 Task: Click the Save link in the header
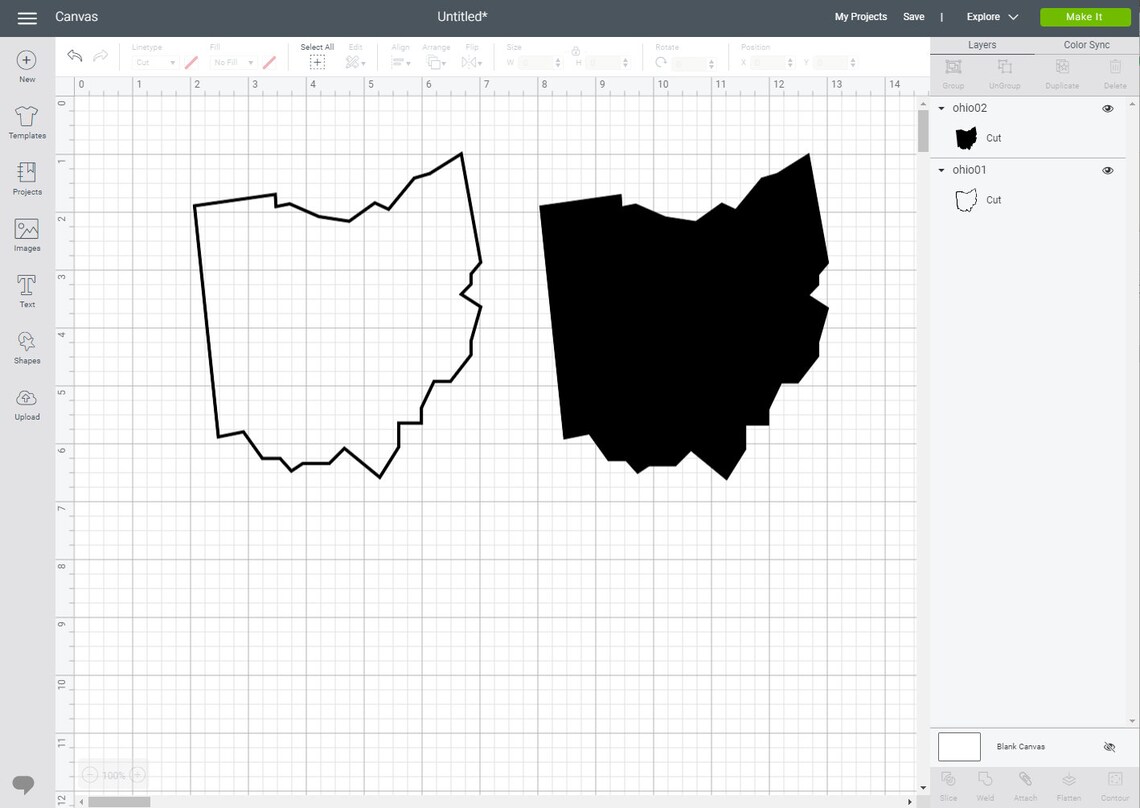click(913, 17)
